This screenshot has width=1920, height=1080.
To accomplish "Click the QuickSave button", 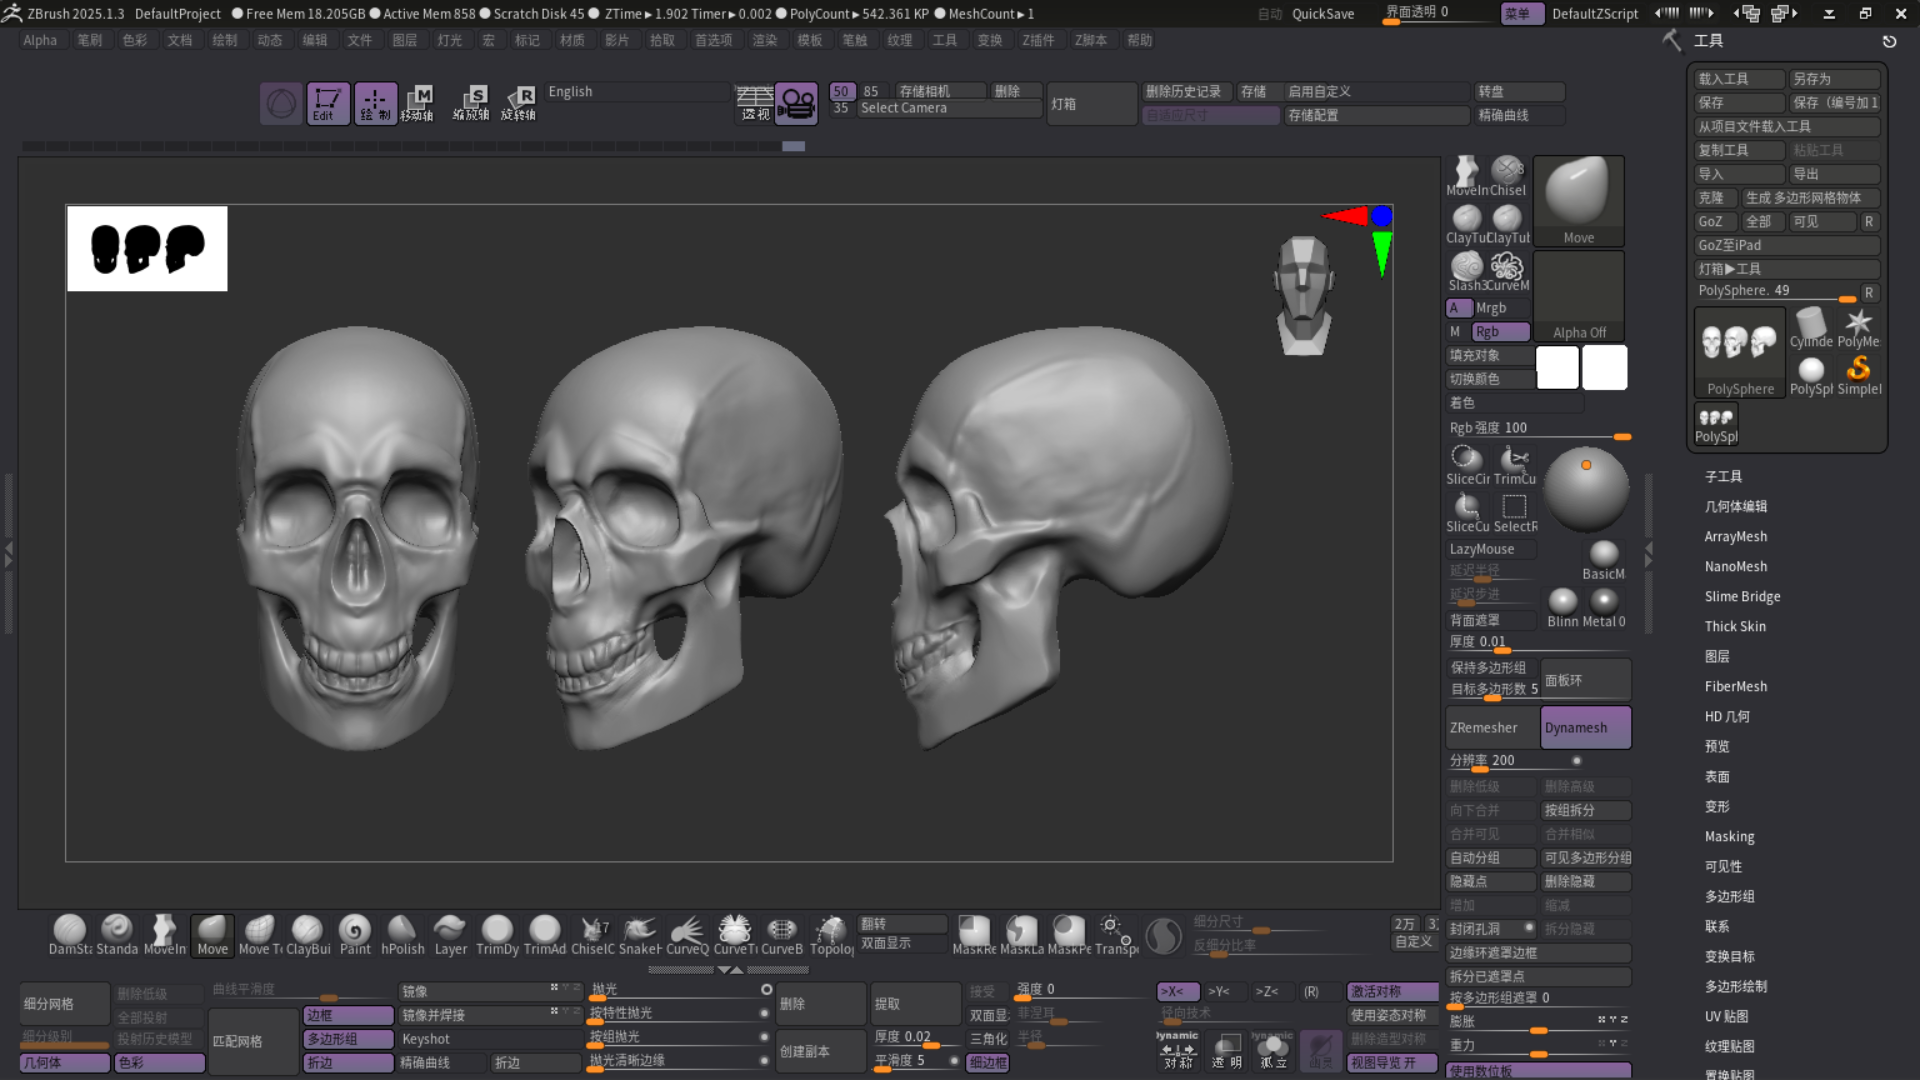I will click(1323, 14).
